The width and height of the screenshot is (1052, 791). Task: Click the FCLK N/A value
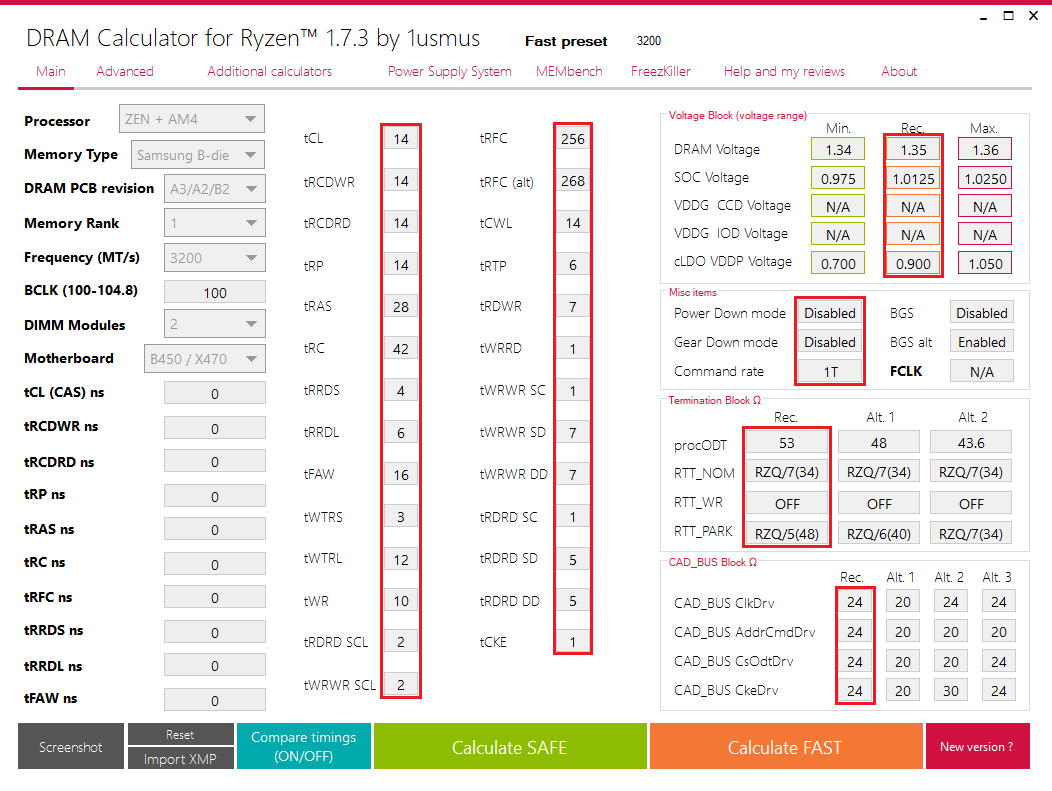coord(982,372)
